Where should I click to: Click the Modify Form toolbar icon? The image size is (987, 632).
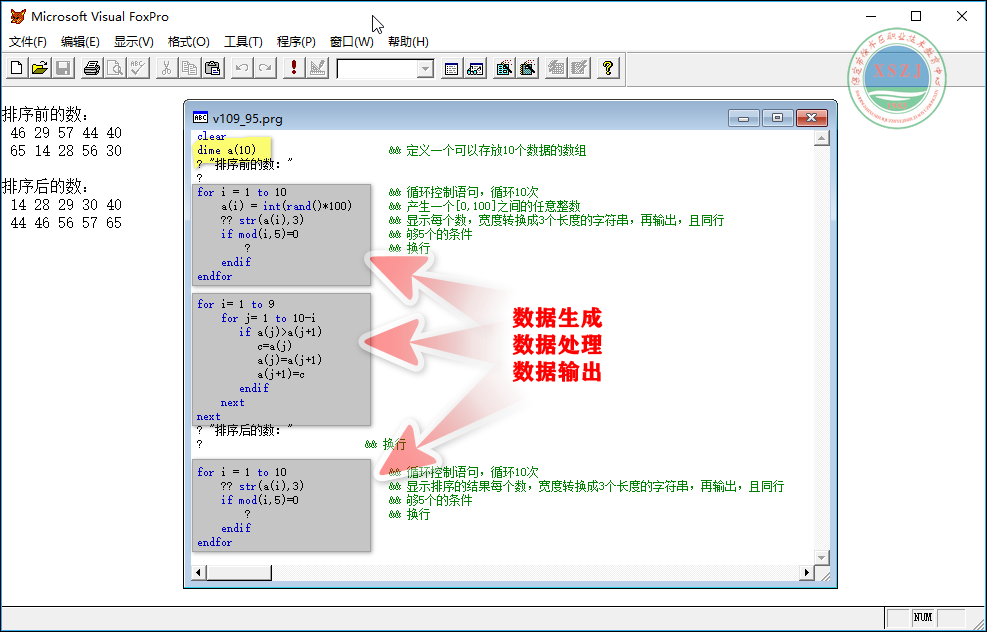point(318,67)
